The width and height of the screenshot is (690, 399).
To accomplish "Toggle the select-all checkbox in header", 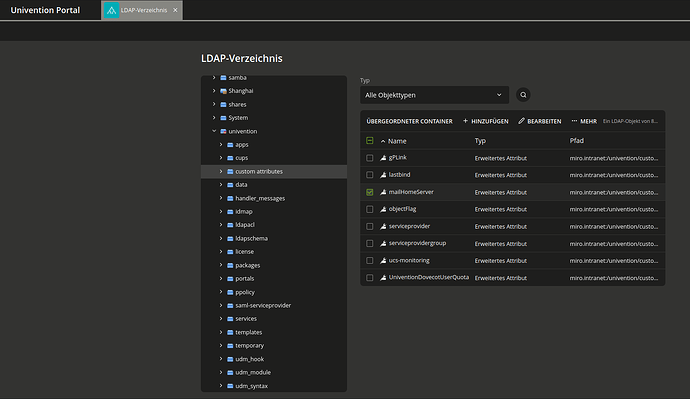I will (x=370, y=141).
